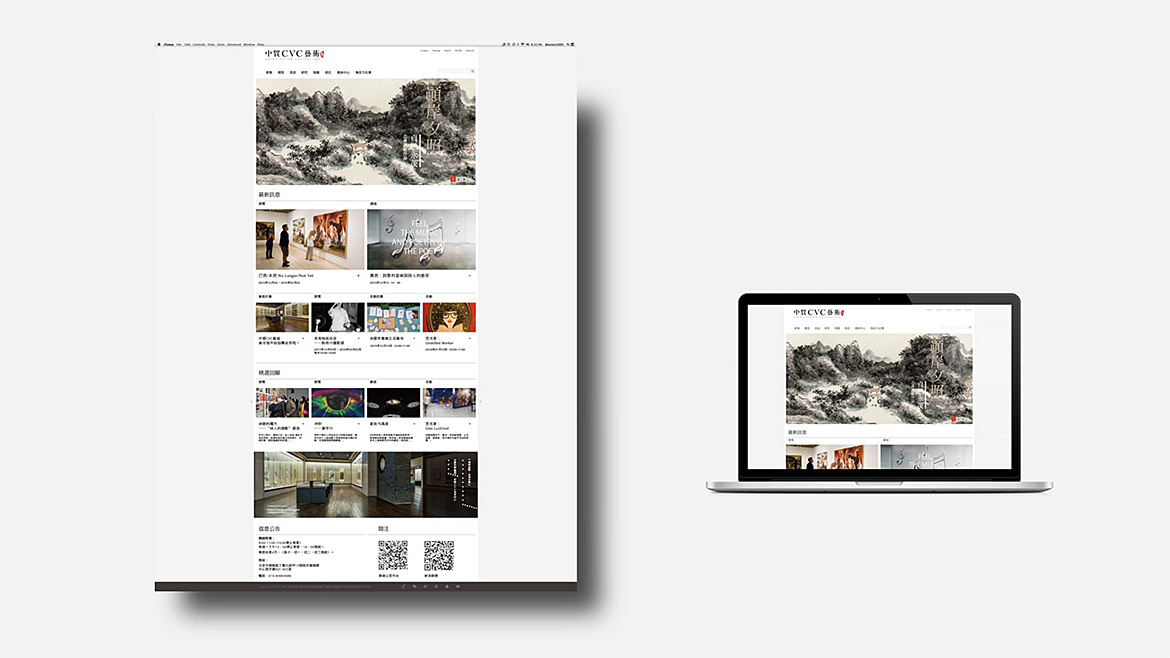Viewport: 1170px width, 658px height.
Task: Open the sticky notes board thumbnail
Action: (393, 317)
